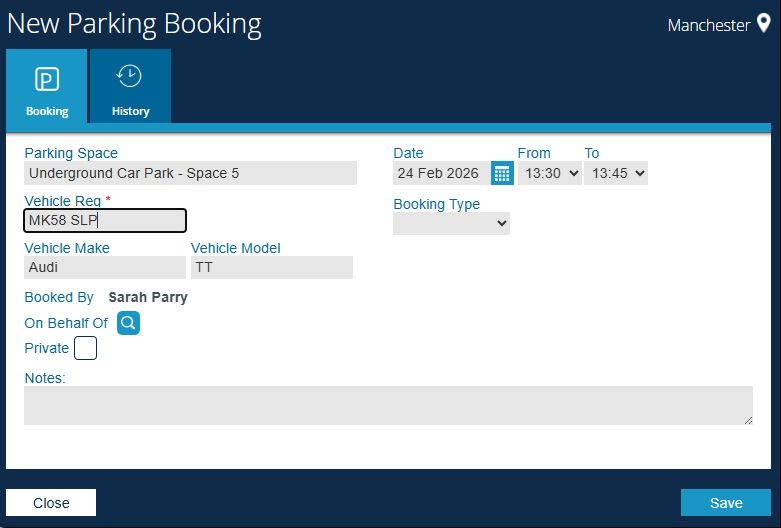Click the Manchester location name
This screenshot has width=781, height=528.
(708, 25)
